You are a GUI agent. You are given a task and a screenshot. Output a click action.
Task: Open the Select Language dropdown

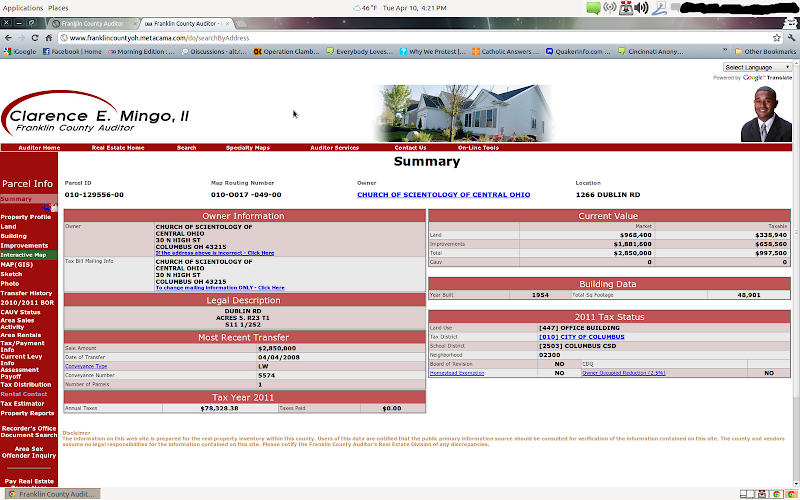point(757,67)
